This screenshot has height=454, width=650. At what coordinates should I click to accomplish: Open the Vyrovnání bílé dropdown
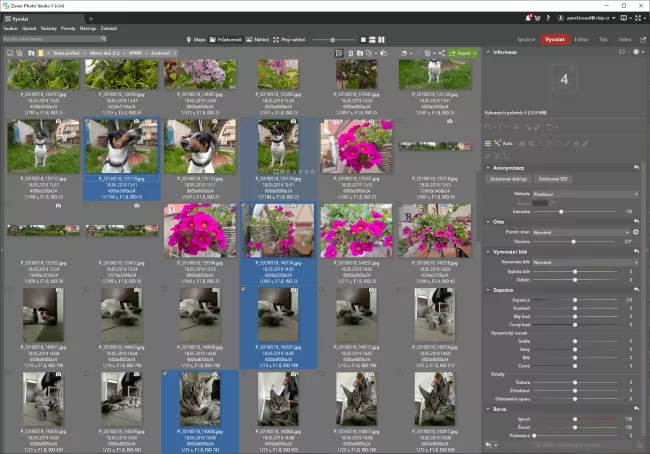point(585,262)
